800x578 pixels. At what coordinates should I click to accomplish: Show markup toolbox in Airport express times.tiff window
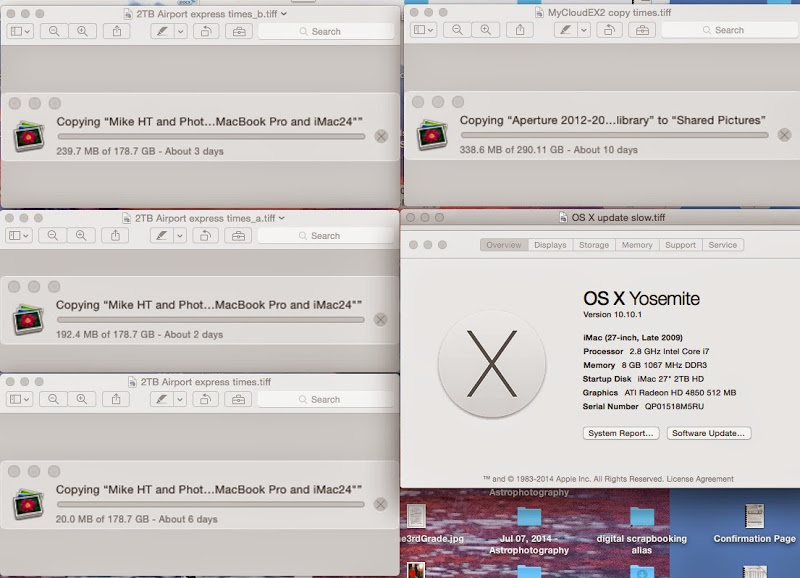pos(238,399)
